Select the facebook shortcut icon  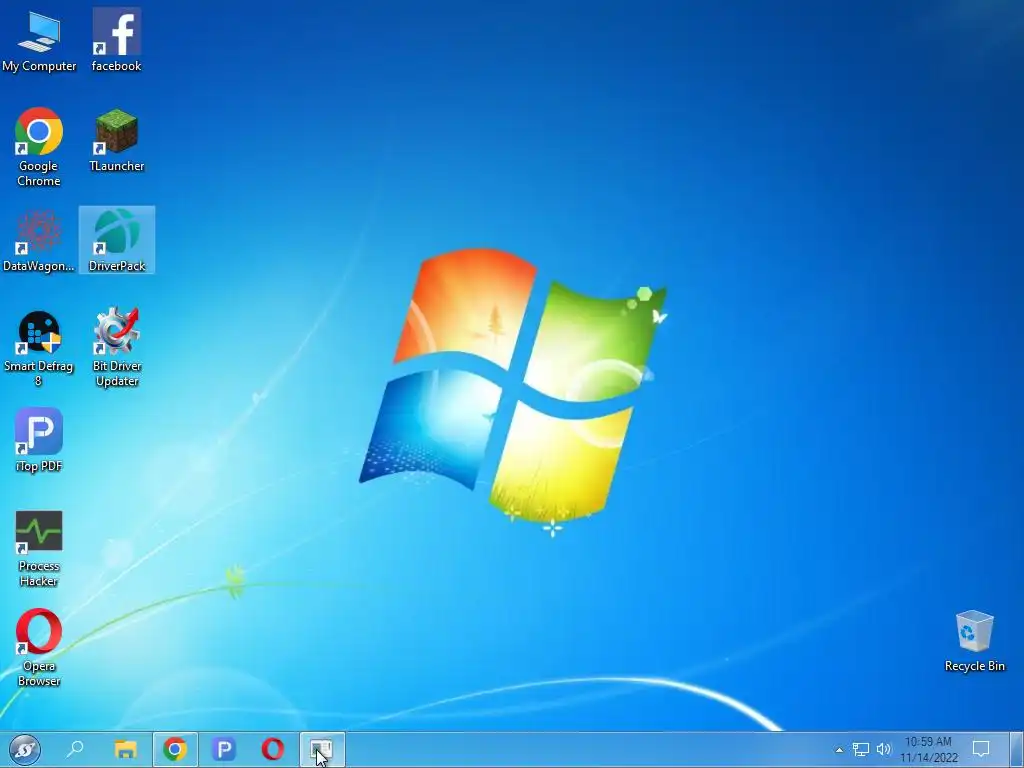pos(116,39)
